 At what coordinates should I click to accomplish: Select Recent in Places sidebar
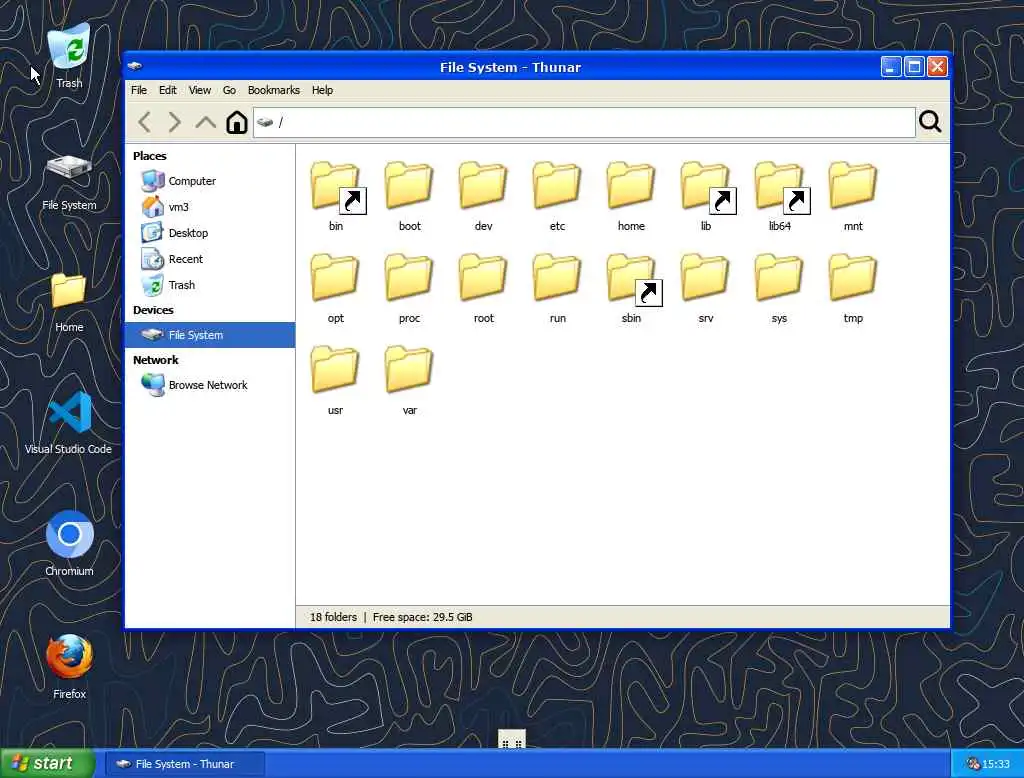(210, 259)
